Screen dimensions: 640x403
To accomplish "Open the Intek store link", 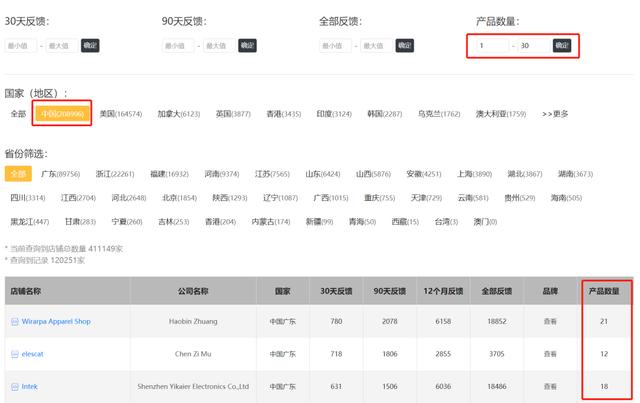I will pos(29,386).
